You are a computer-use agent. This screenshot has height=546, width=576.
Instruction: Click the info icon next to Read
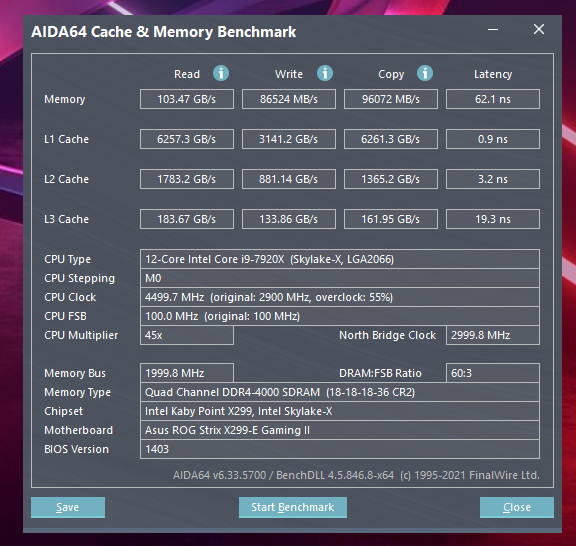221,73
